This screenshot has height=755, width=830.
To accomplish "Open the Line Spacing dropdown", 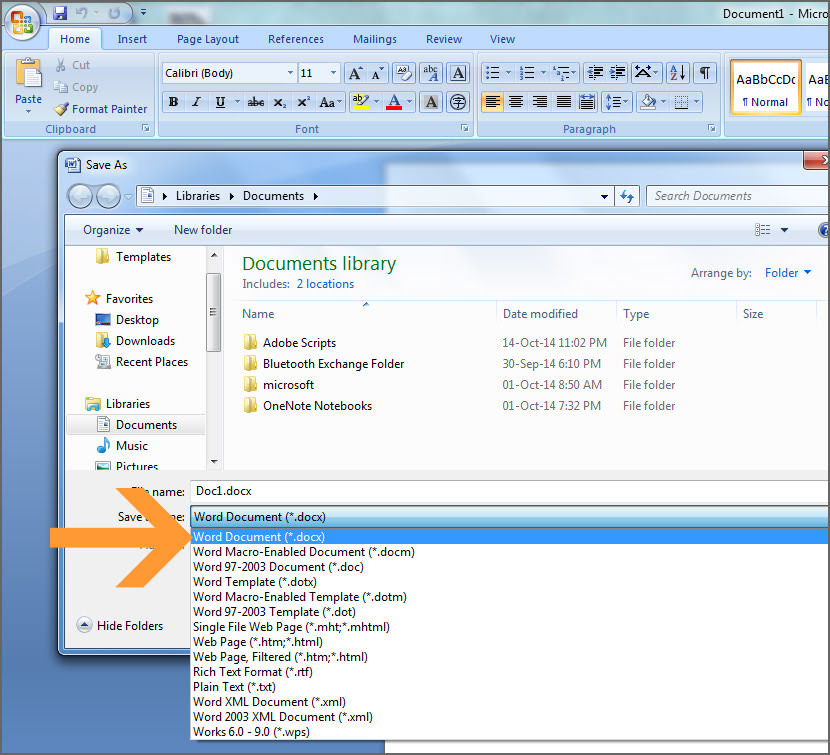I will tap(616, 102).
